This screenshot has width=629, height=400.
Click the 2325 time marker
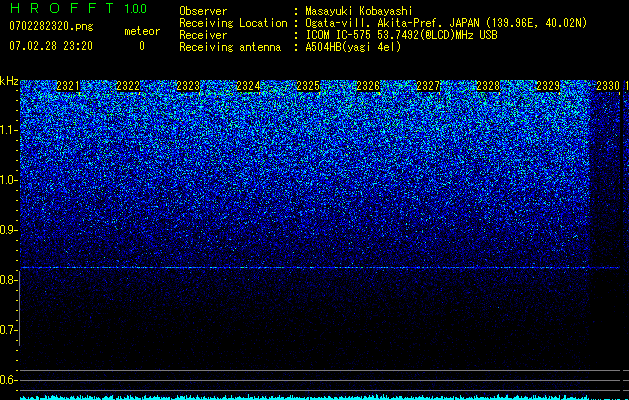[308, 86]
